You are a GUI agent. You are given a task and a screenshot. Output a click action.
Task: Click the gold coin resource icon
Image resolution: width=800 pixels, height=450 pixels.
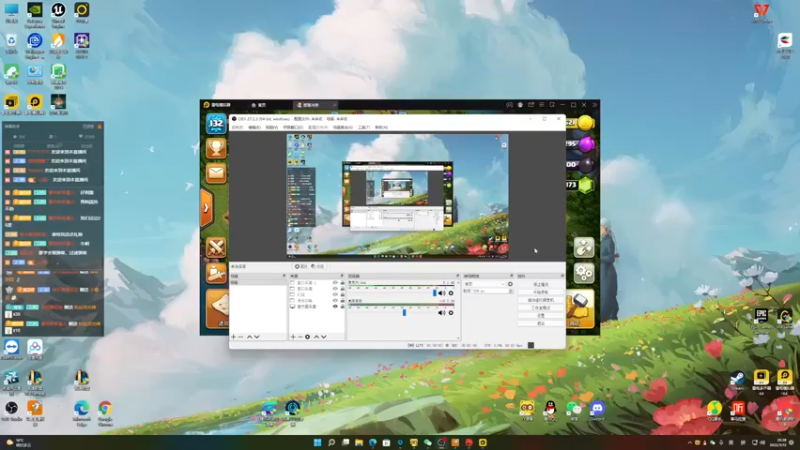586,123
